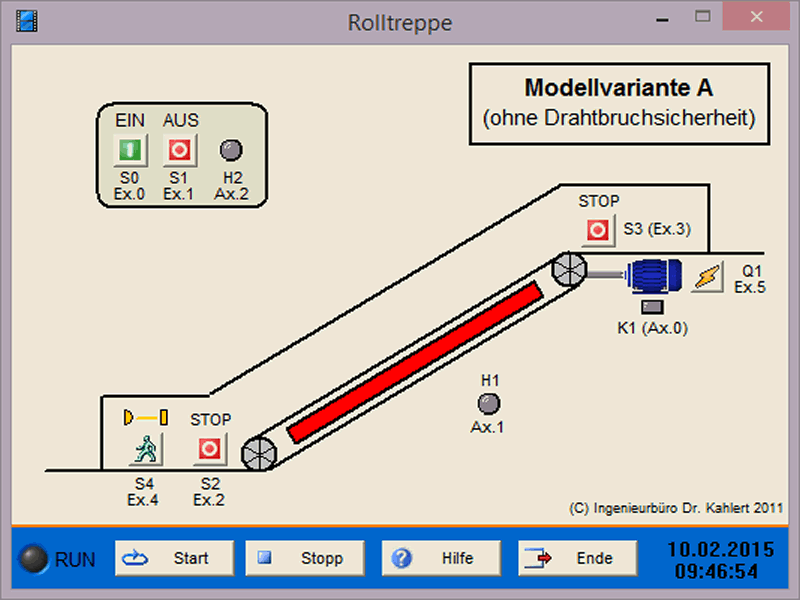Click the lower escalator roller wheel
This screenshot has height=600, width=800.
click(258, 453)
